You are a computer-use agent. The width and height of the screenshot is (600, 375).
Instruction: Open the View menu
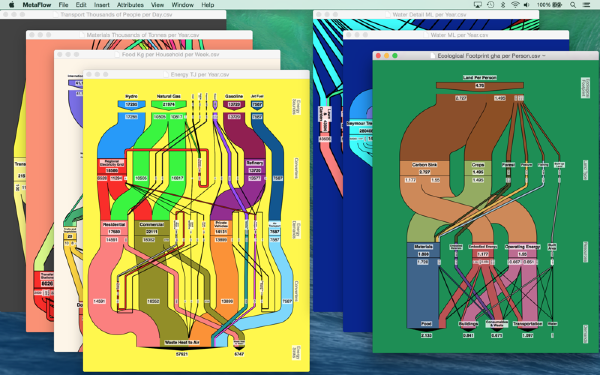click(x=157, y=5)
